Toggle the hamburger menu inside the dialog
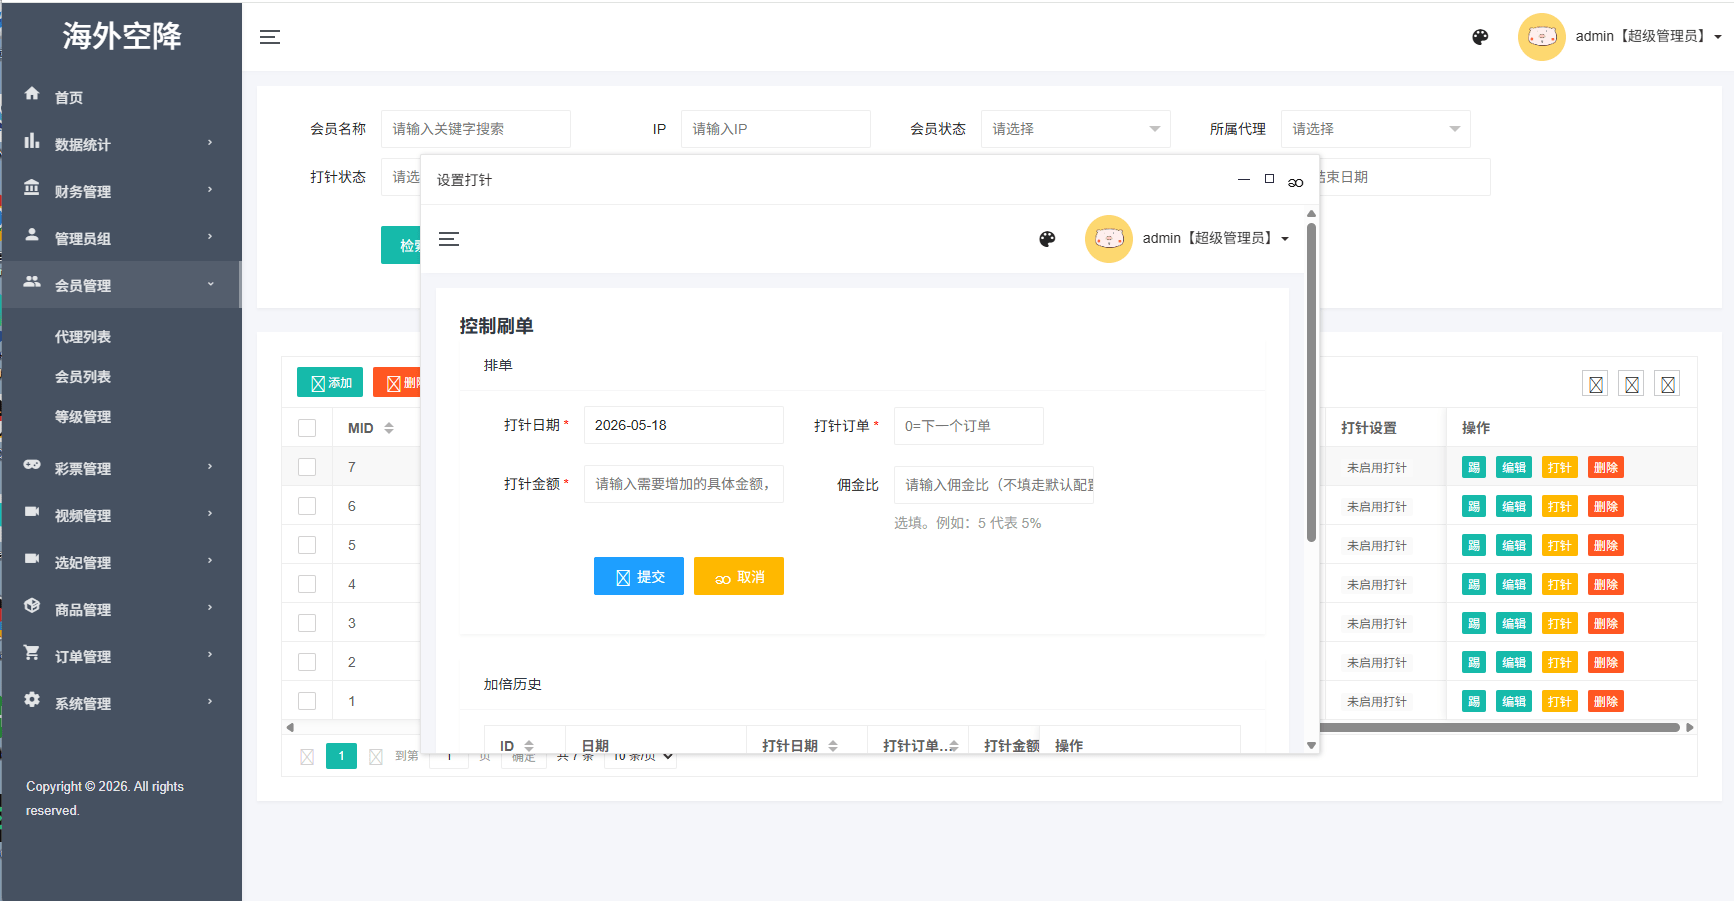This screenshot has width=1734, height=901. (x=449, y=239)
